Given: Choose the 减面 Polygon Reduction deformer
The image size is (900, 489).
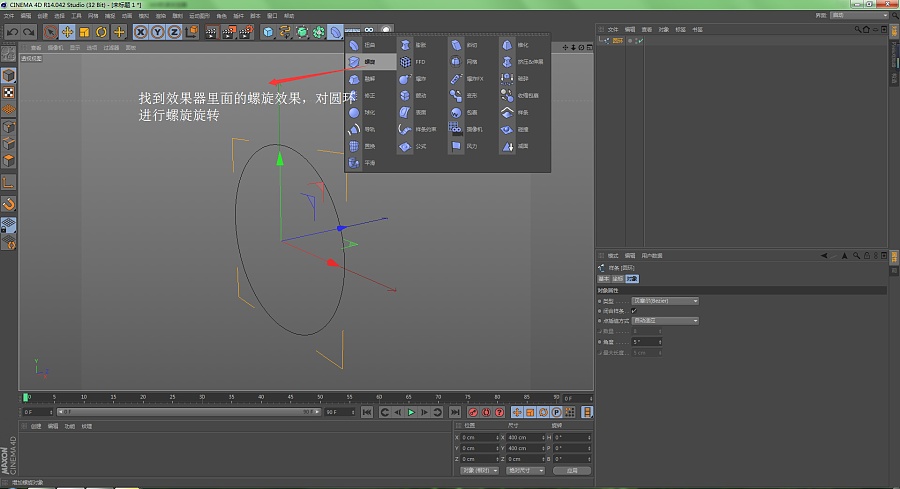Looking at the screenshot, I should [x=523, y=146].
